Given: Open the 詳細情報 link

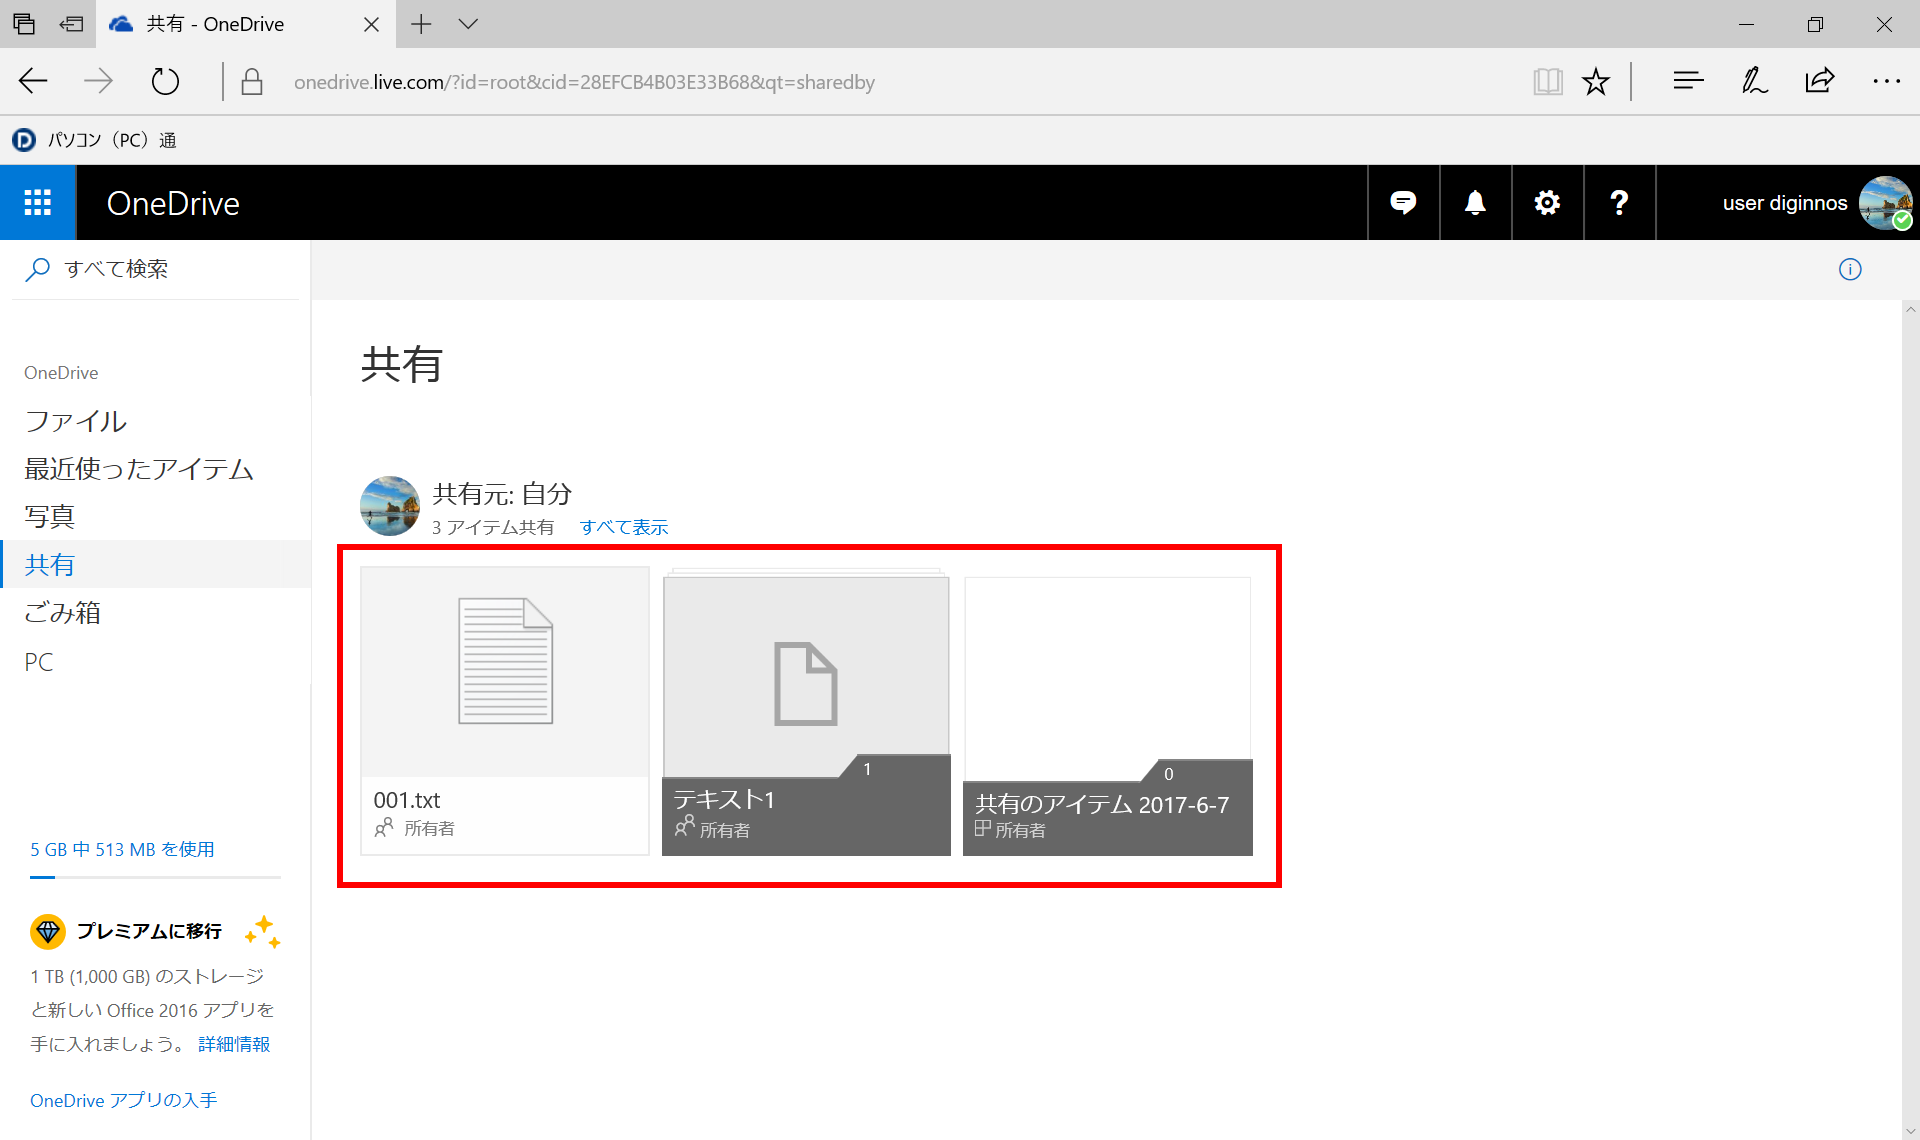Looking at the screenshot, I should coord(234,1044).
